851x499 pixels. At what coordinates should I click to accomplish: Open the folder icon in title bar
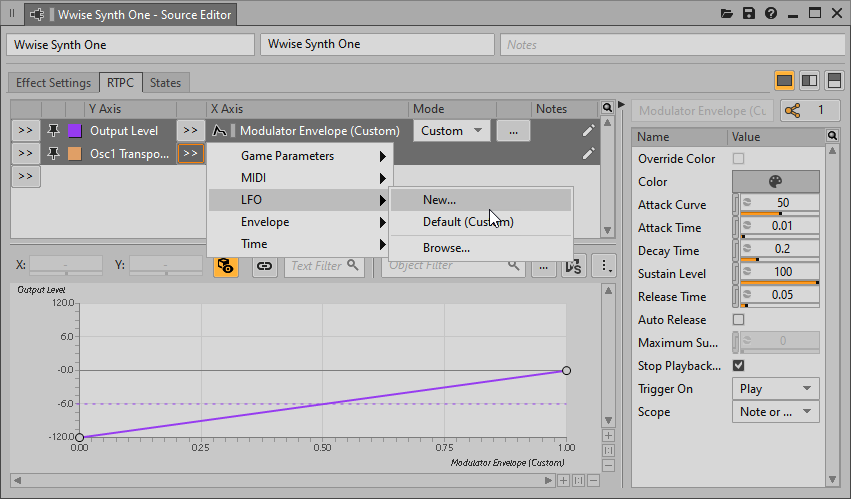tap(727, 14)
